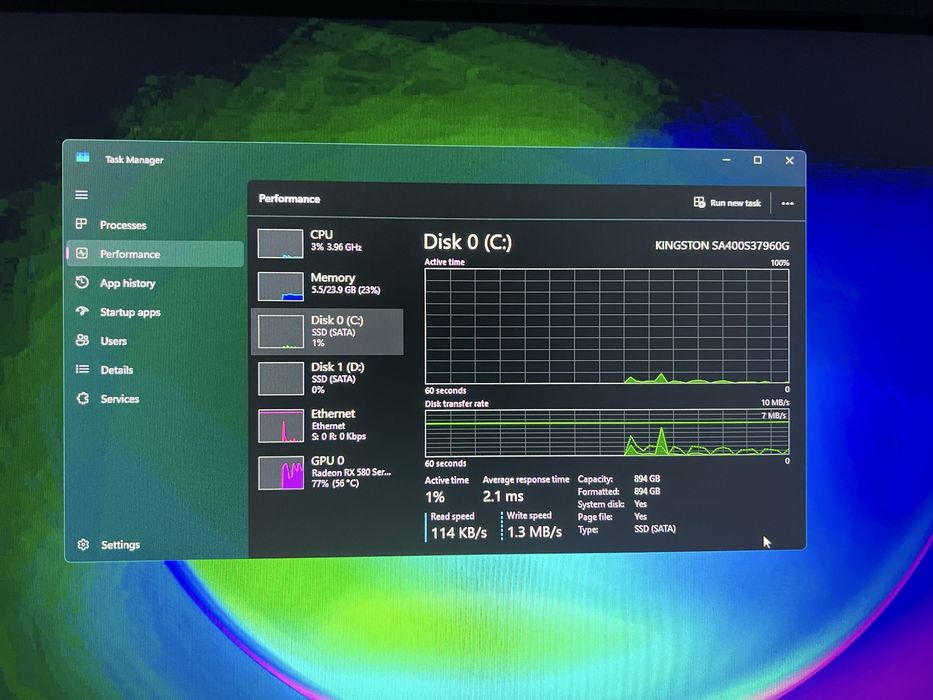The image size is (933, 700).
Task: Select the GPU 0 mini graph
Action: click(x=281, y=473)
